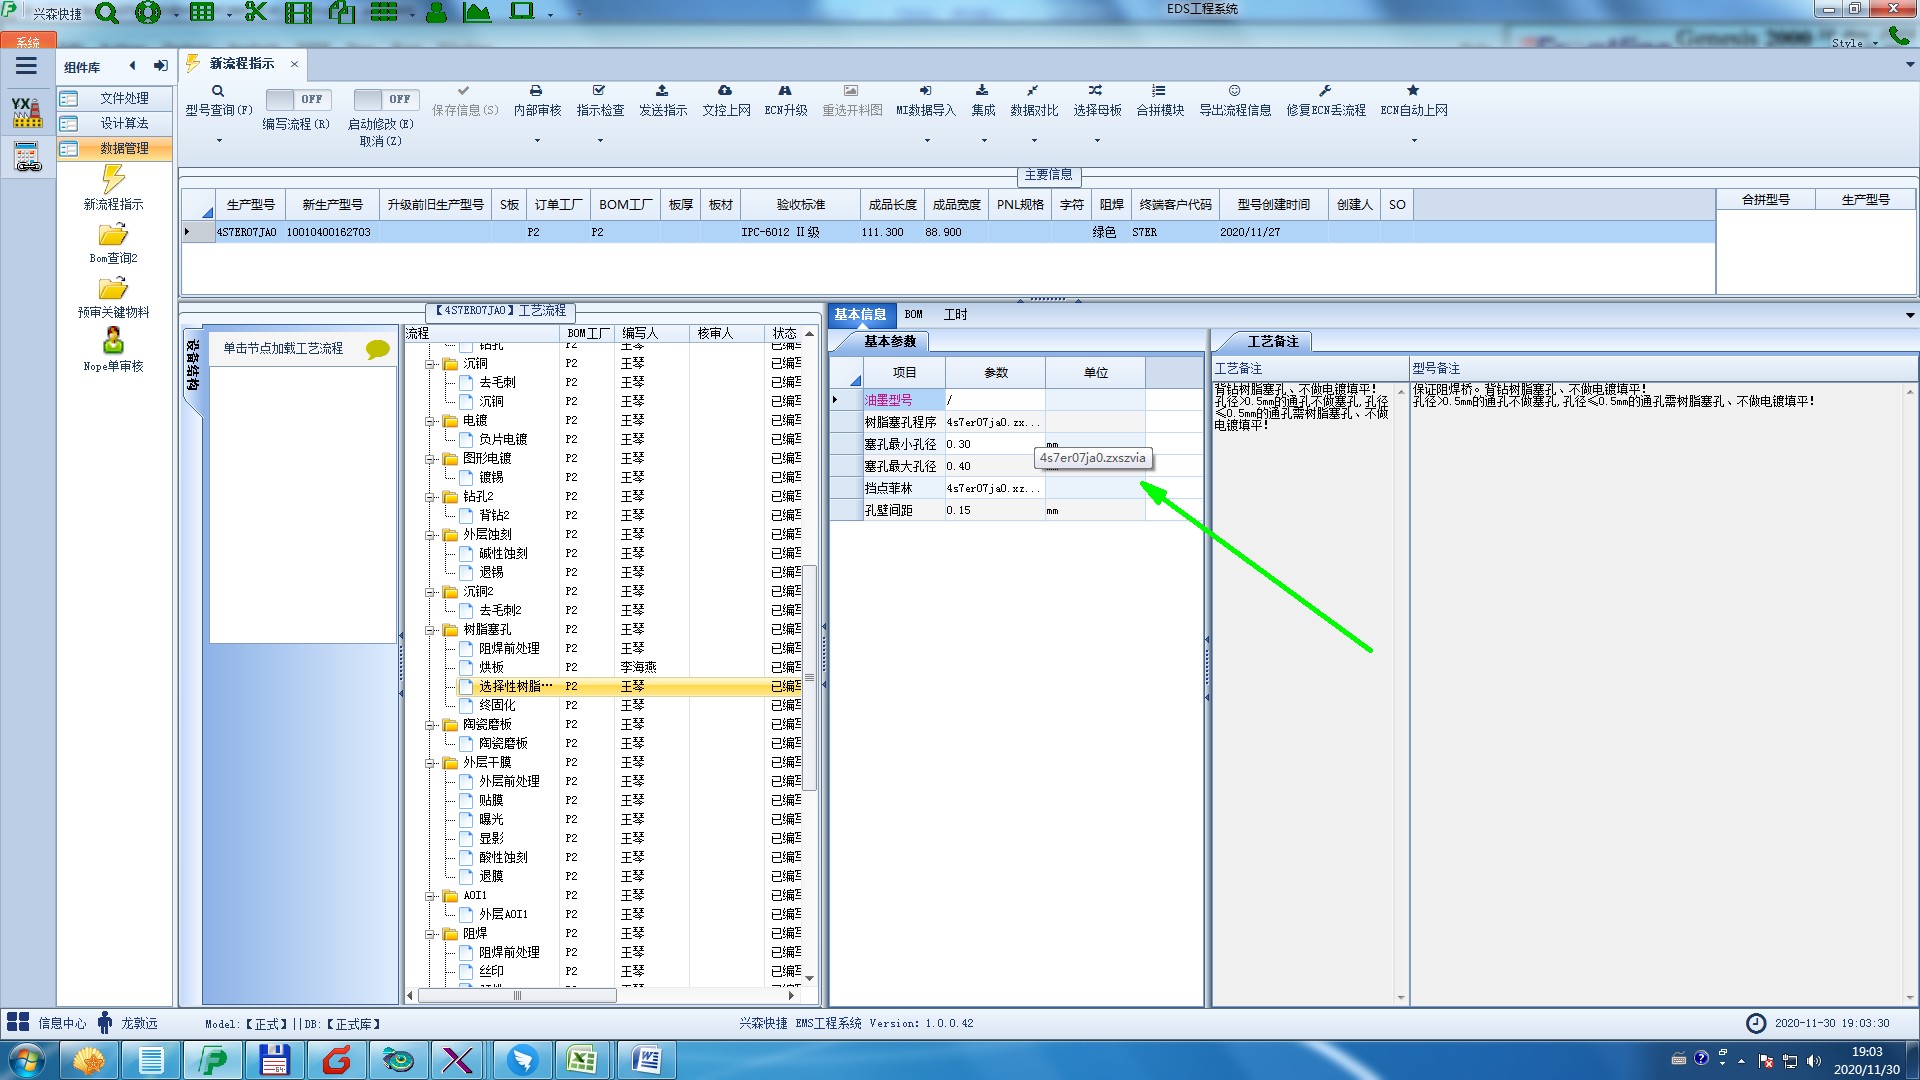
Task: Select the 基本信息 tab
Action: [860, 314]
